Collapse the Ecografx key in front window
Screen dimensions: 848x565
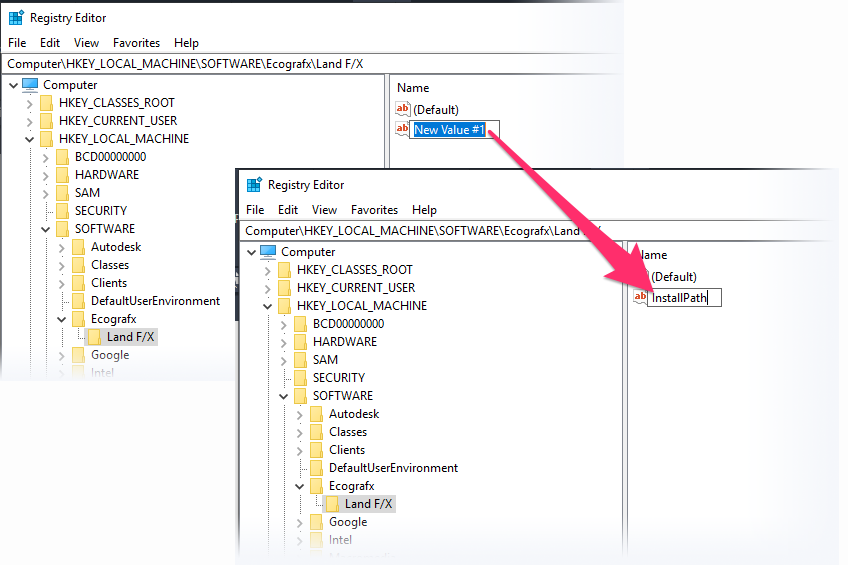[x=299, y=486]
